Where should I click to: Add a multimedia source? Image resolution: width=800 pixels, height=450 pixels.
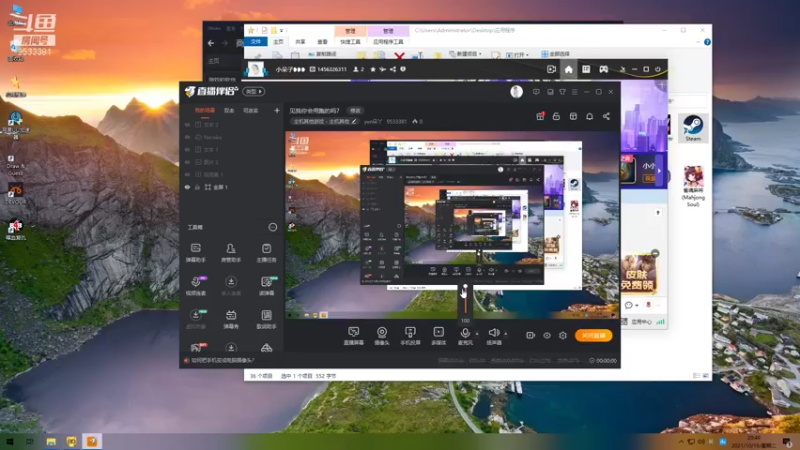point(438,336)
